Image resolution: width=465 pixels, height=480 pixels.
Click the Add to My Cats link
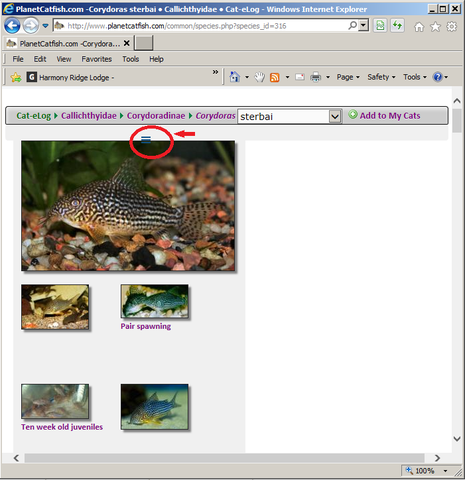(x=390, y=116)
